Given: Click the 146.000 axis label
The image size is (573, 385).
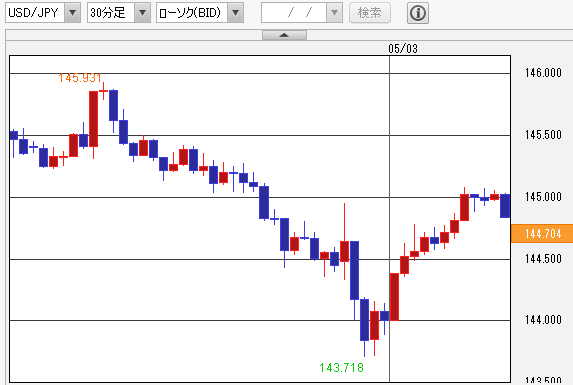Looking at the screenshot, I should click(543, 73).
